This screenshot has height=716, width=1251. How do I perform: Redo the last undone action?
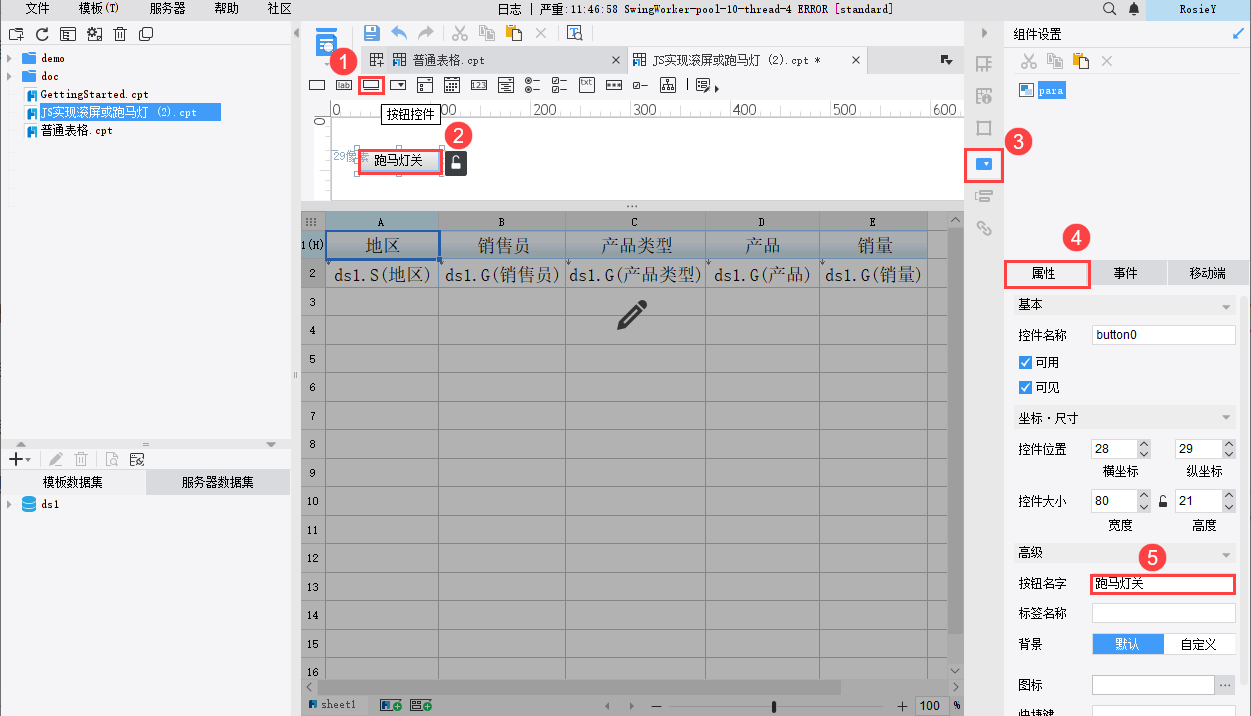coord(425,33)
